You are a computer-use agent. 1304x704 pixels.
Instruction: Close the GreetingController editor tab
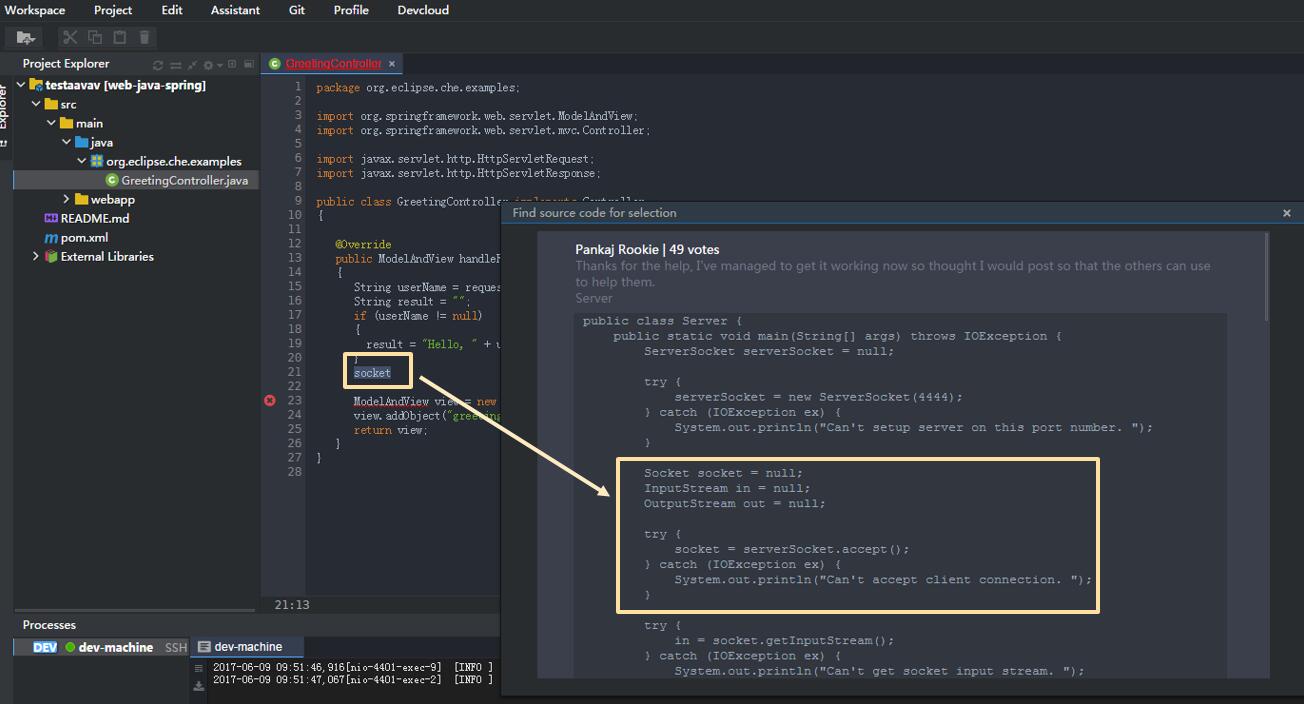pyautogui.click(x=392, y=64)
